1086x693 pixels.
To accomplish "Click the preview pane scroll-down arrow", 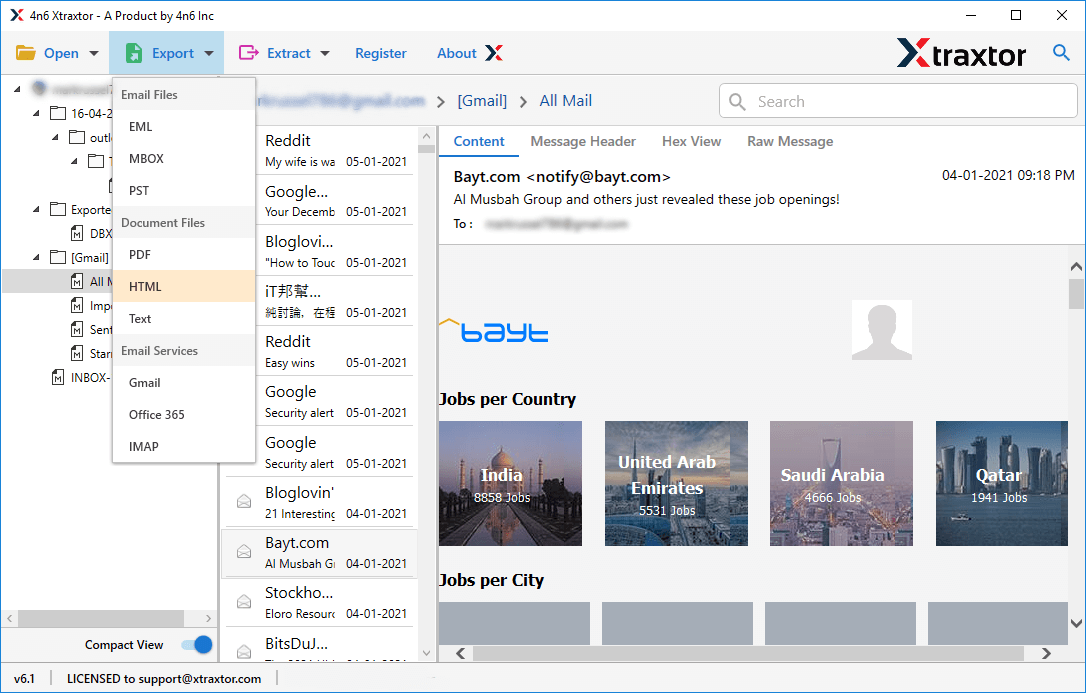I will (1076, 623).
